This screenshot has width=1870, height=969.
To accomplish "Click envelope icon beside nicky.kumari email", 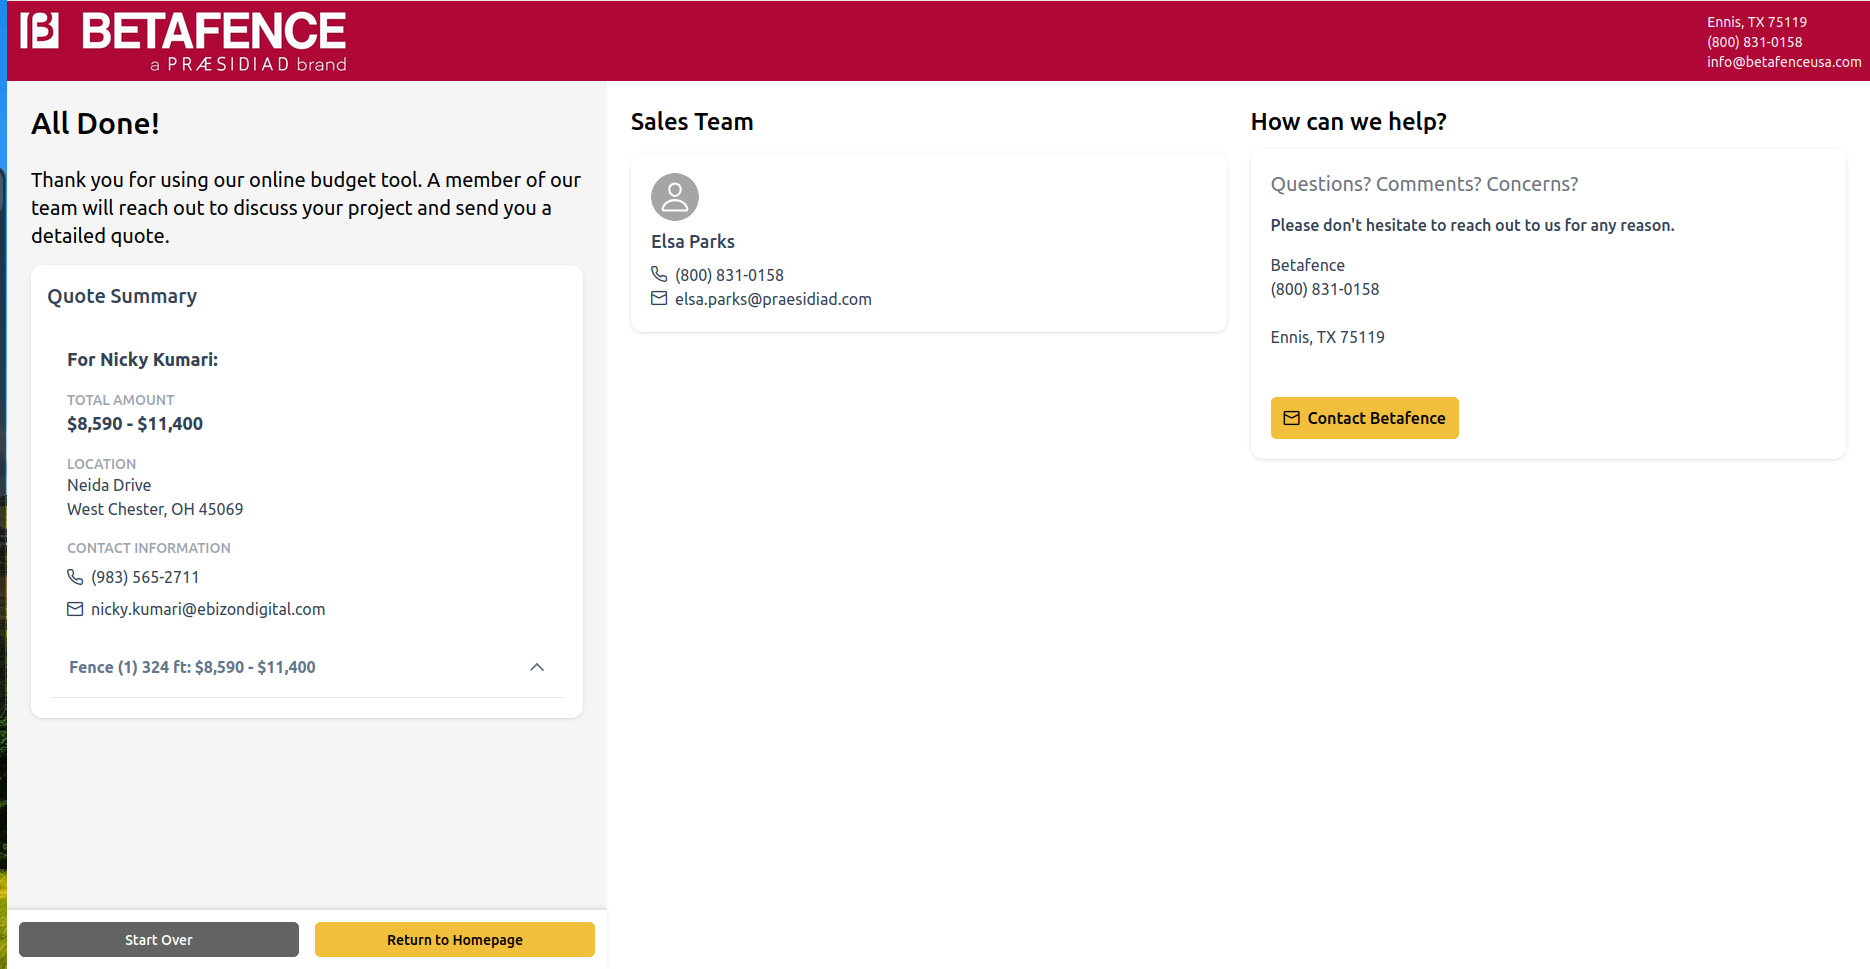I will (75, 609).
